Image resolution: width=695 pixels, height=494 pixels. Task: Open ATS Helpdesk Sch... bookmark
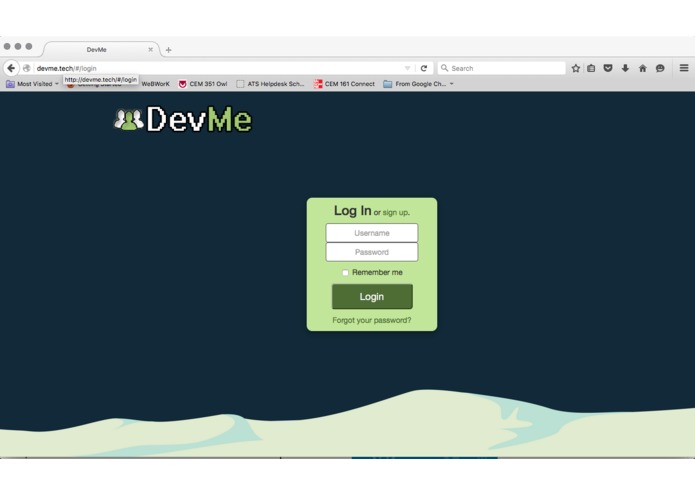coord(270,84)
